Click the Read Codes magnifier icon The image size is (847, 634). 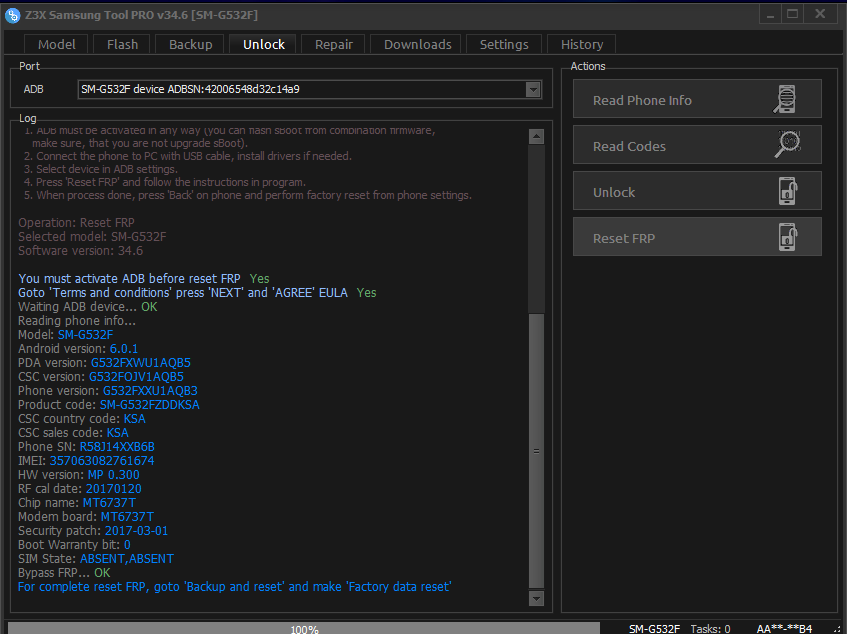[x=787, y=145]
